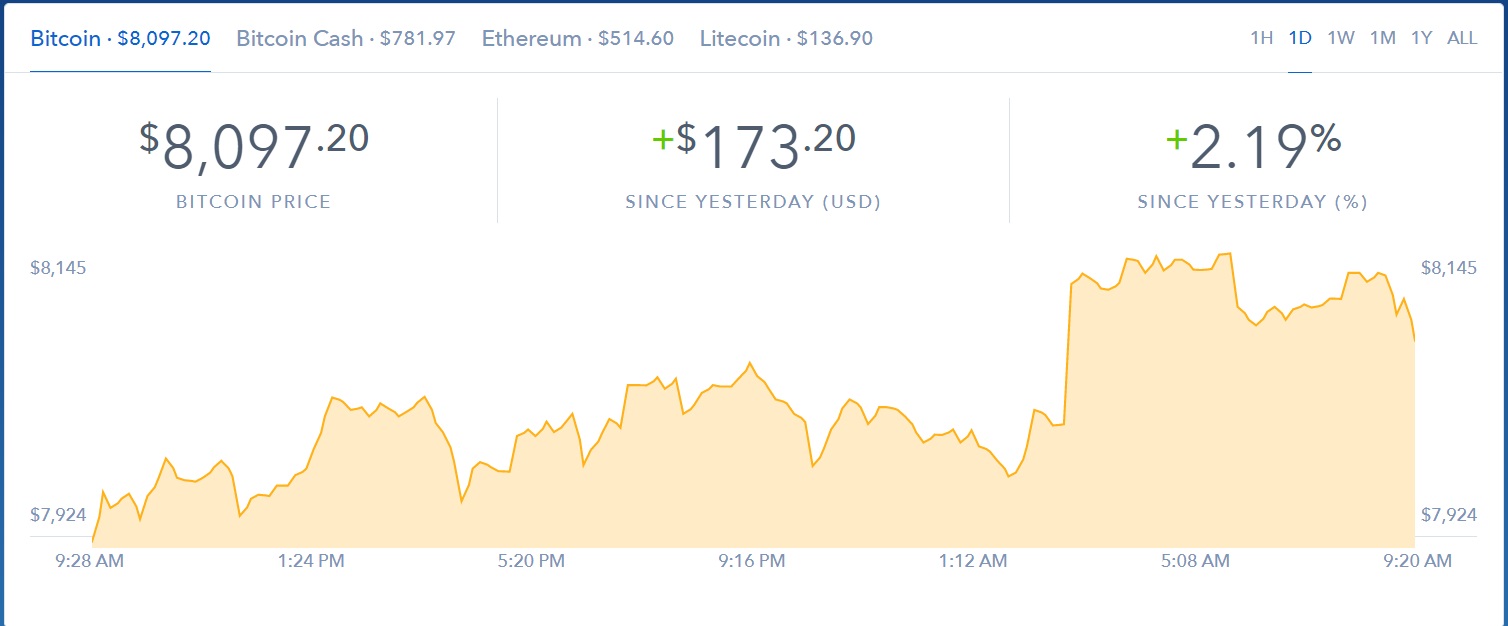Viewport: 1508px width, 626px height.
Task: Open the Ethereum price tab
Action: [x=577, y=39]
